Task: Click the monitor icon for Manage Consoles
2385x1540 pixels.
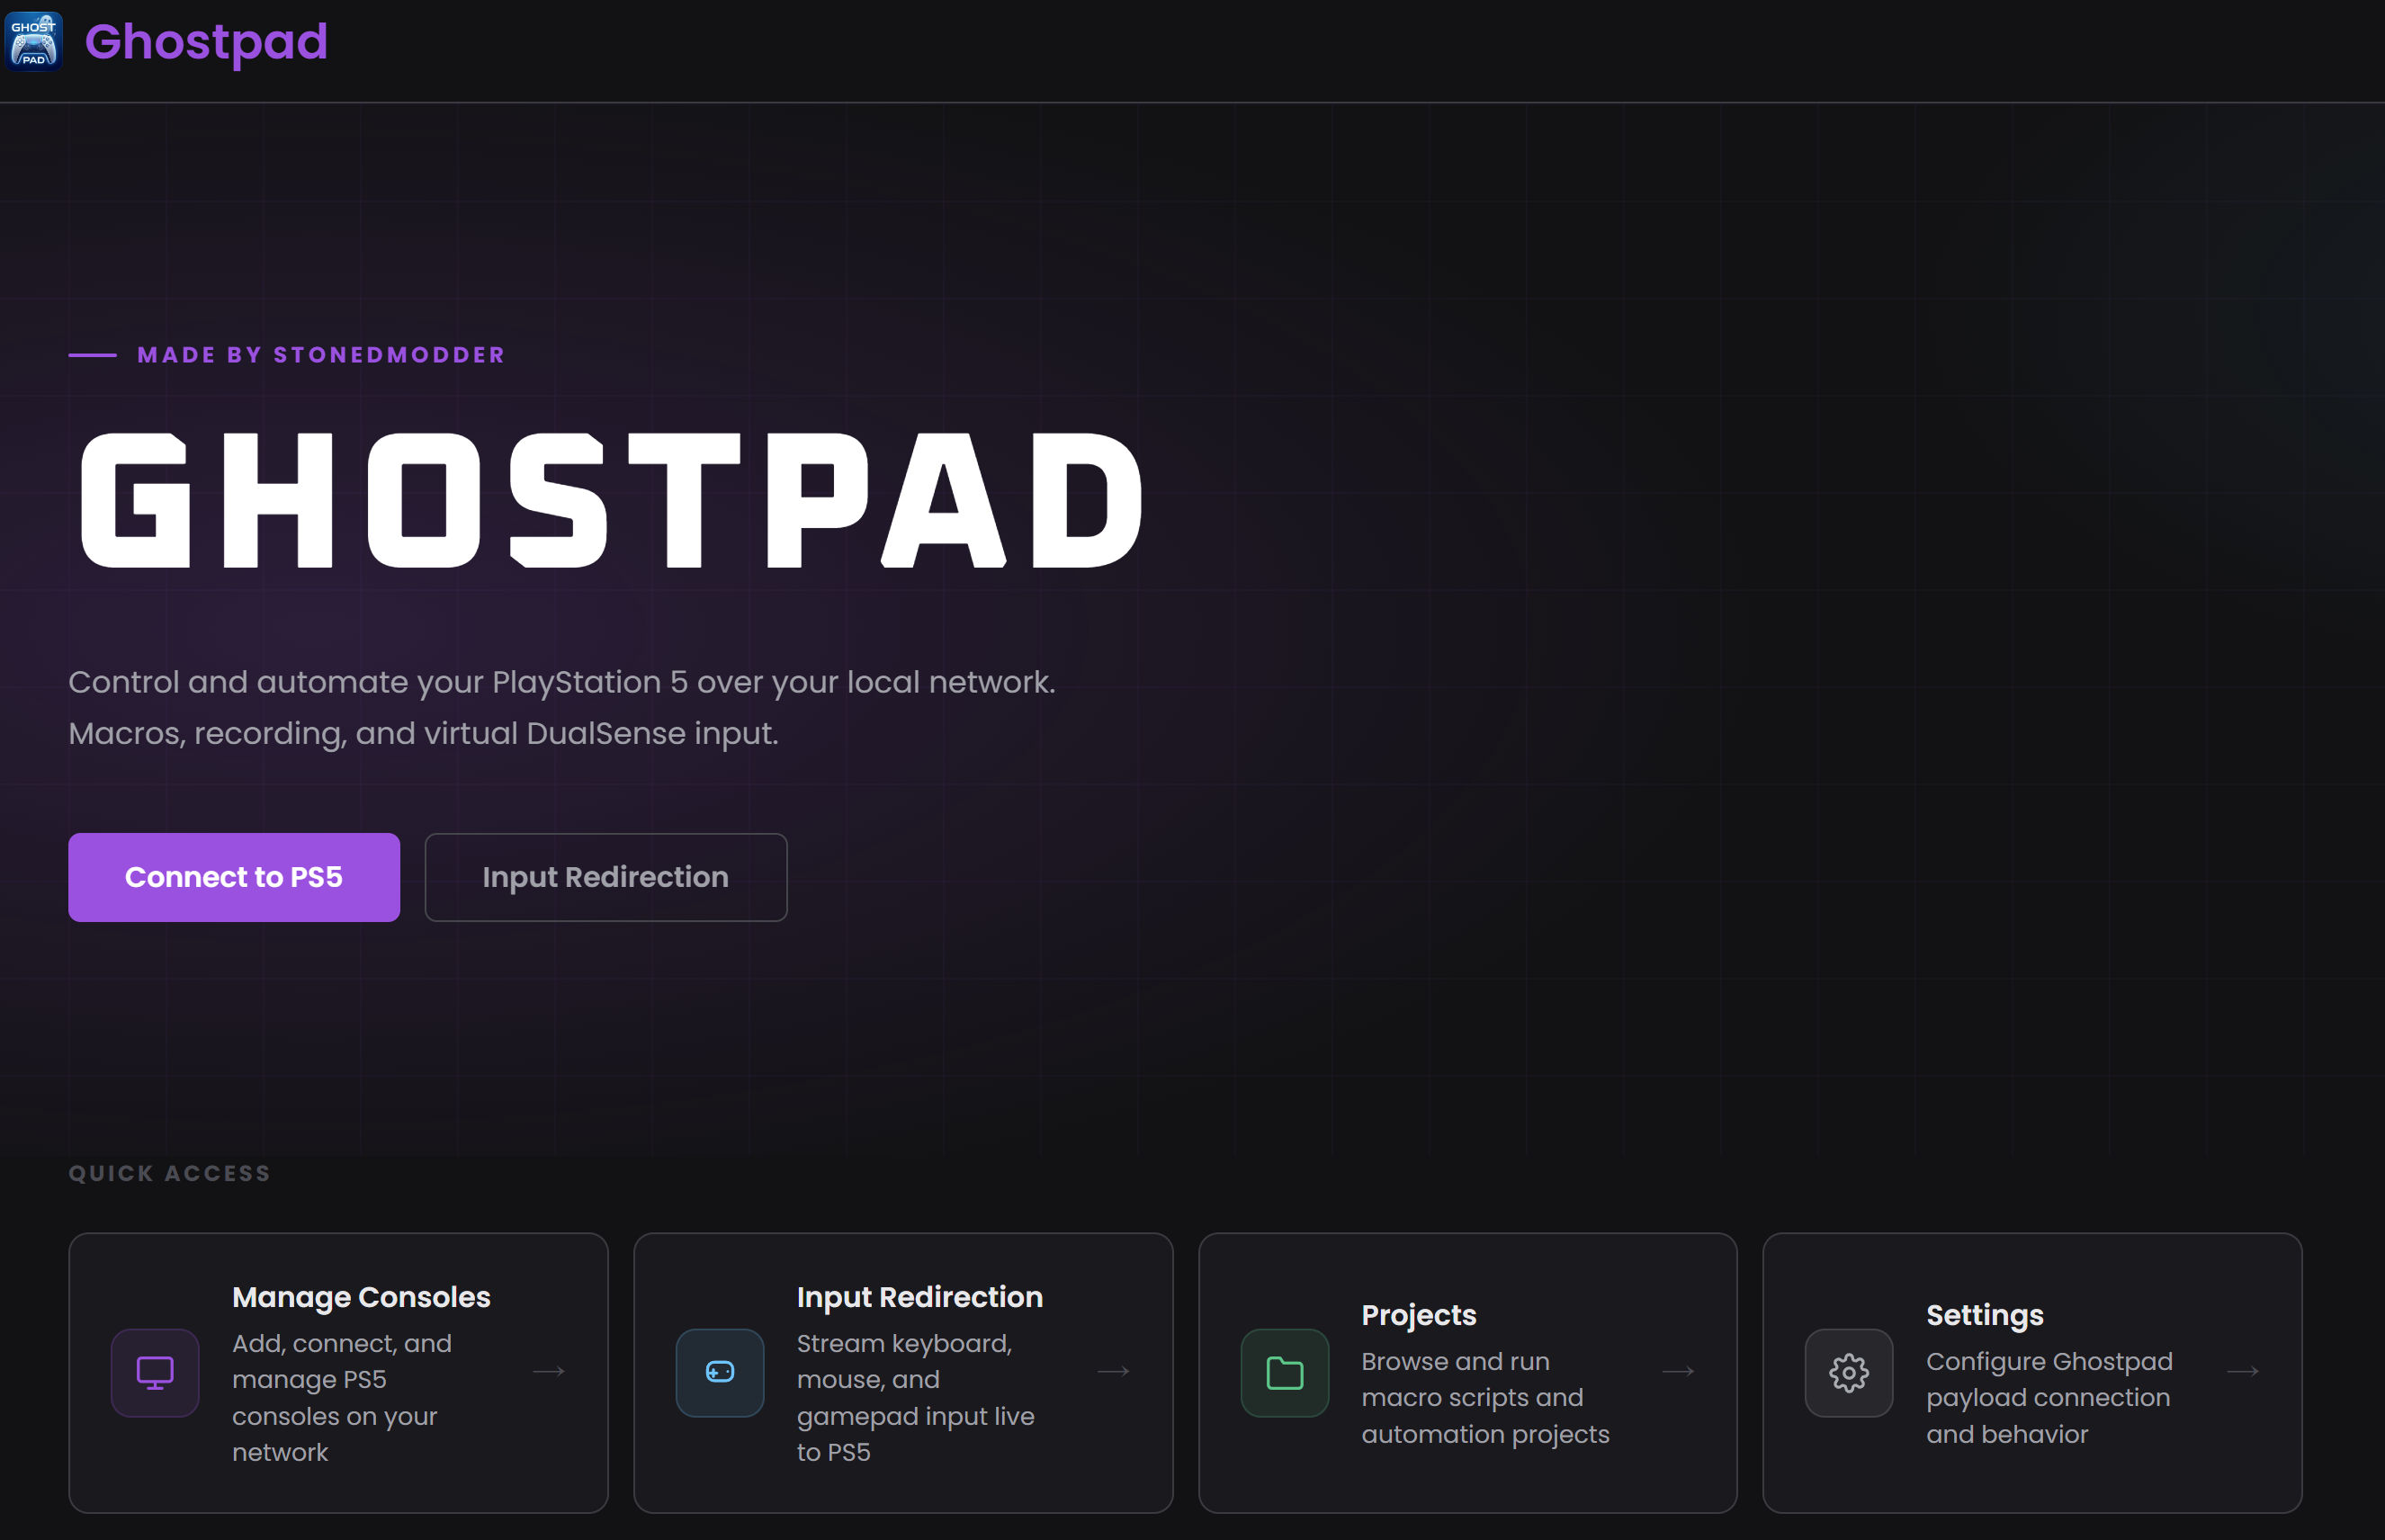Action: [155, 1372]
